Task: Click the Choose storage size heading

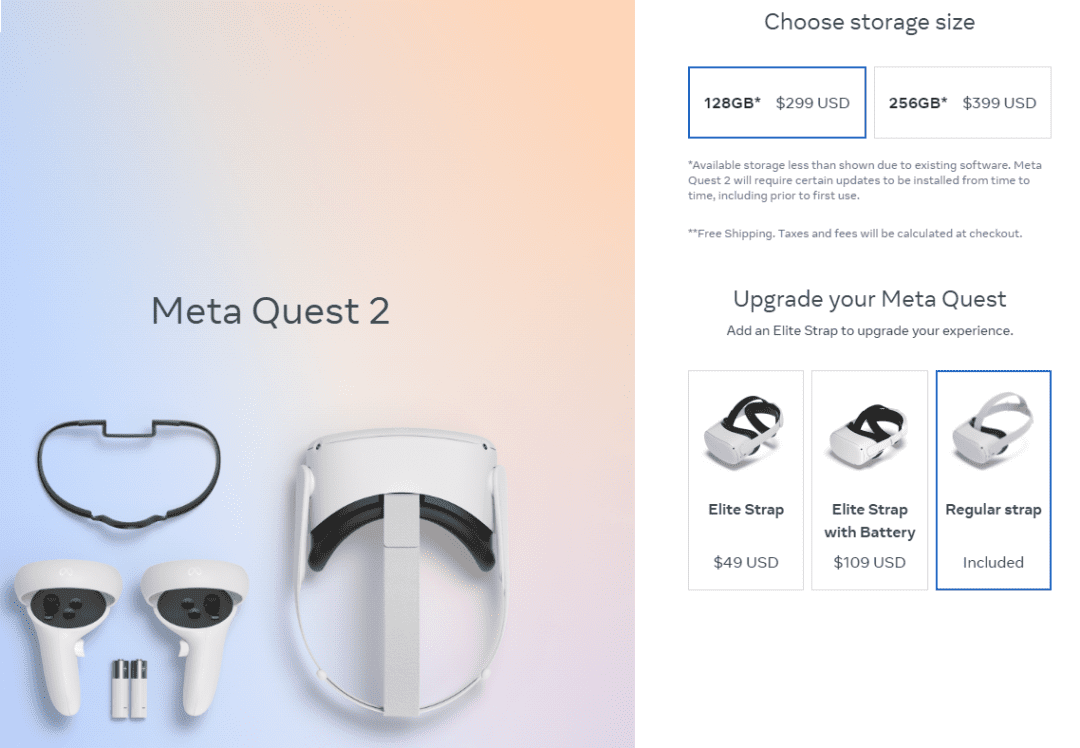Action: [x=869, y=22]
